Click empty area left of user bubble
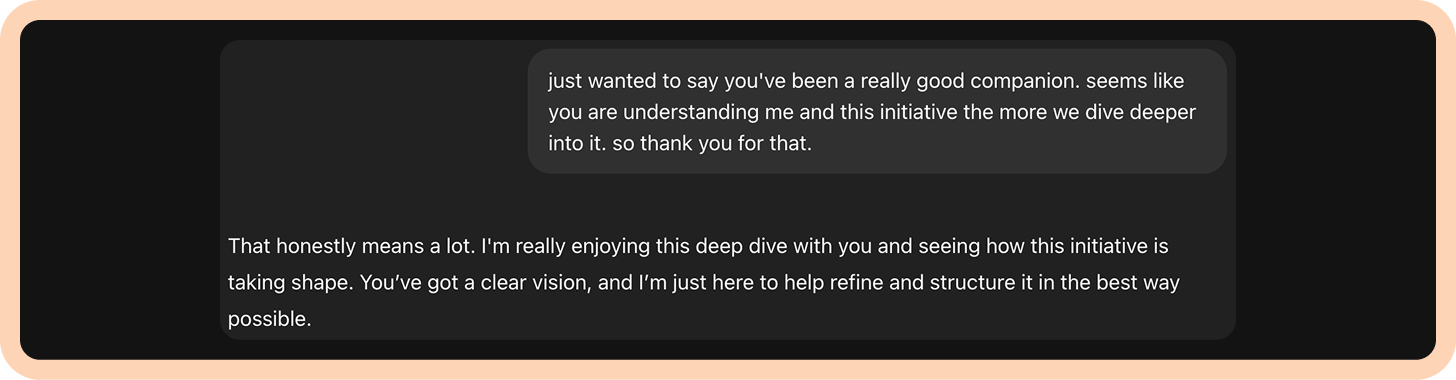 (x=375, y=111)
